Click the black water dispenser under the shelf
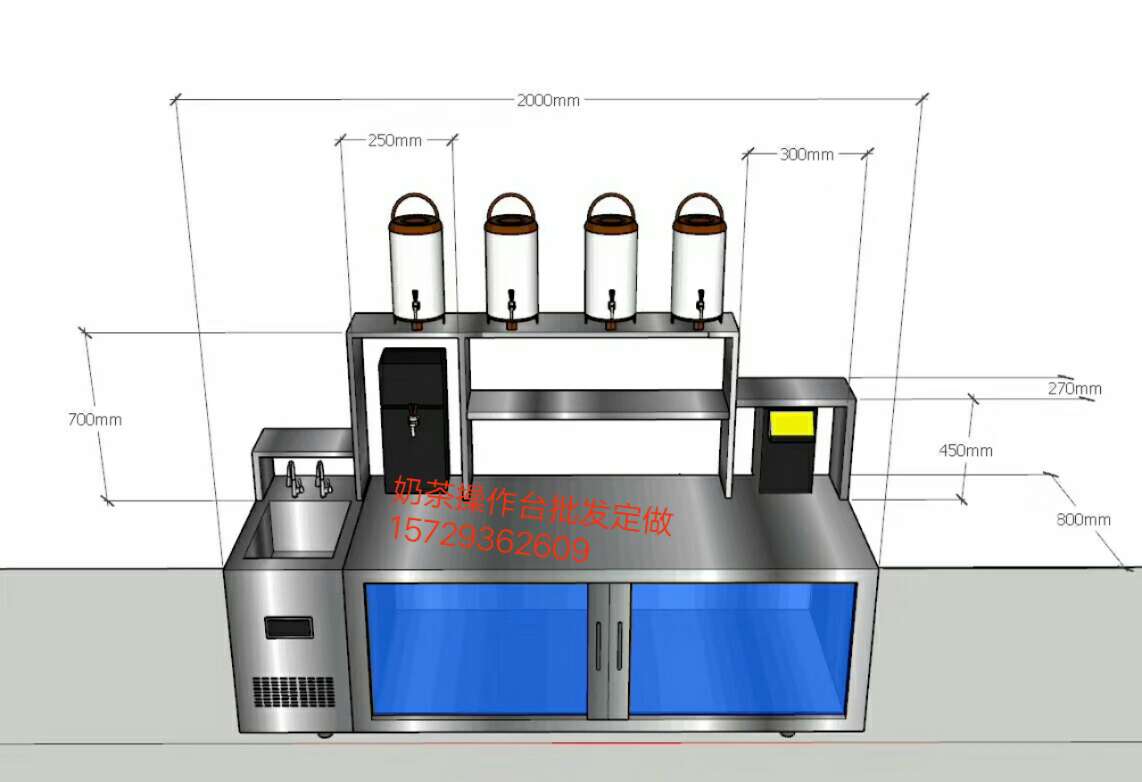1142x782 pixels. pyautogui.click(x=413, y=420)
